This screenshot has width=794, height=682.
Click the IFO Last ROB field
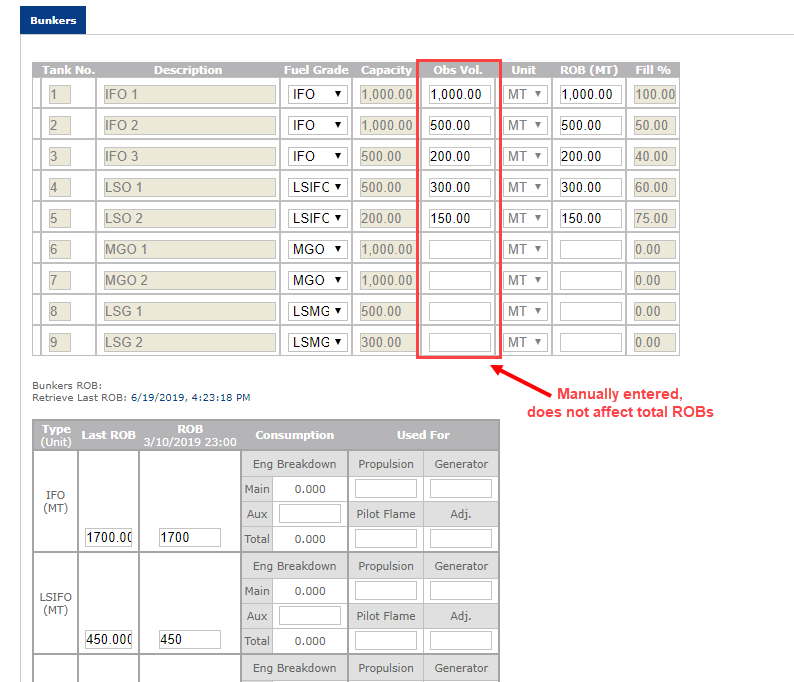tap(109, 538)
